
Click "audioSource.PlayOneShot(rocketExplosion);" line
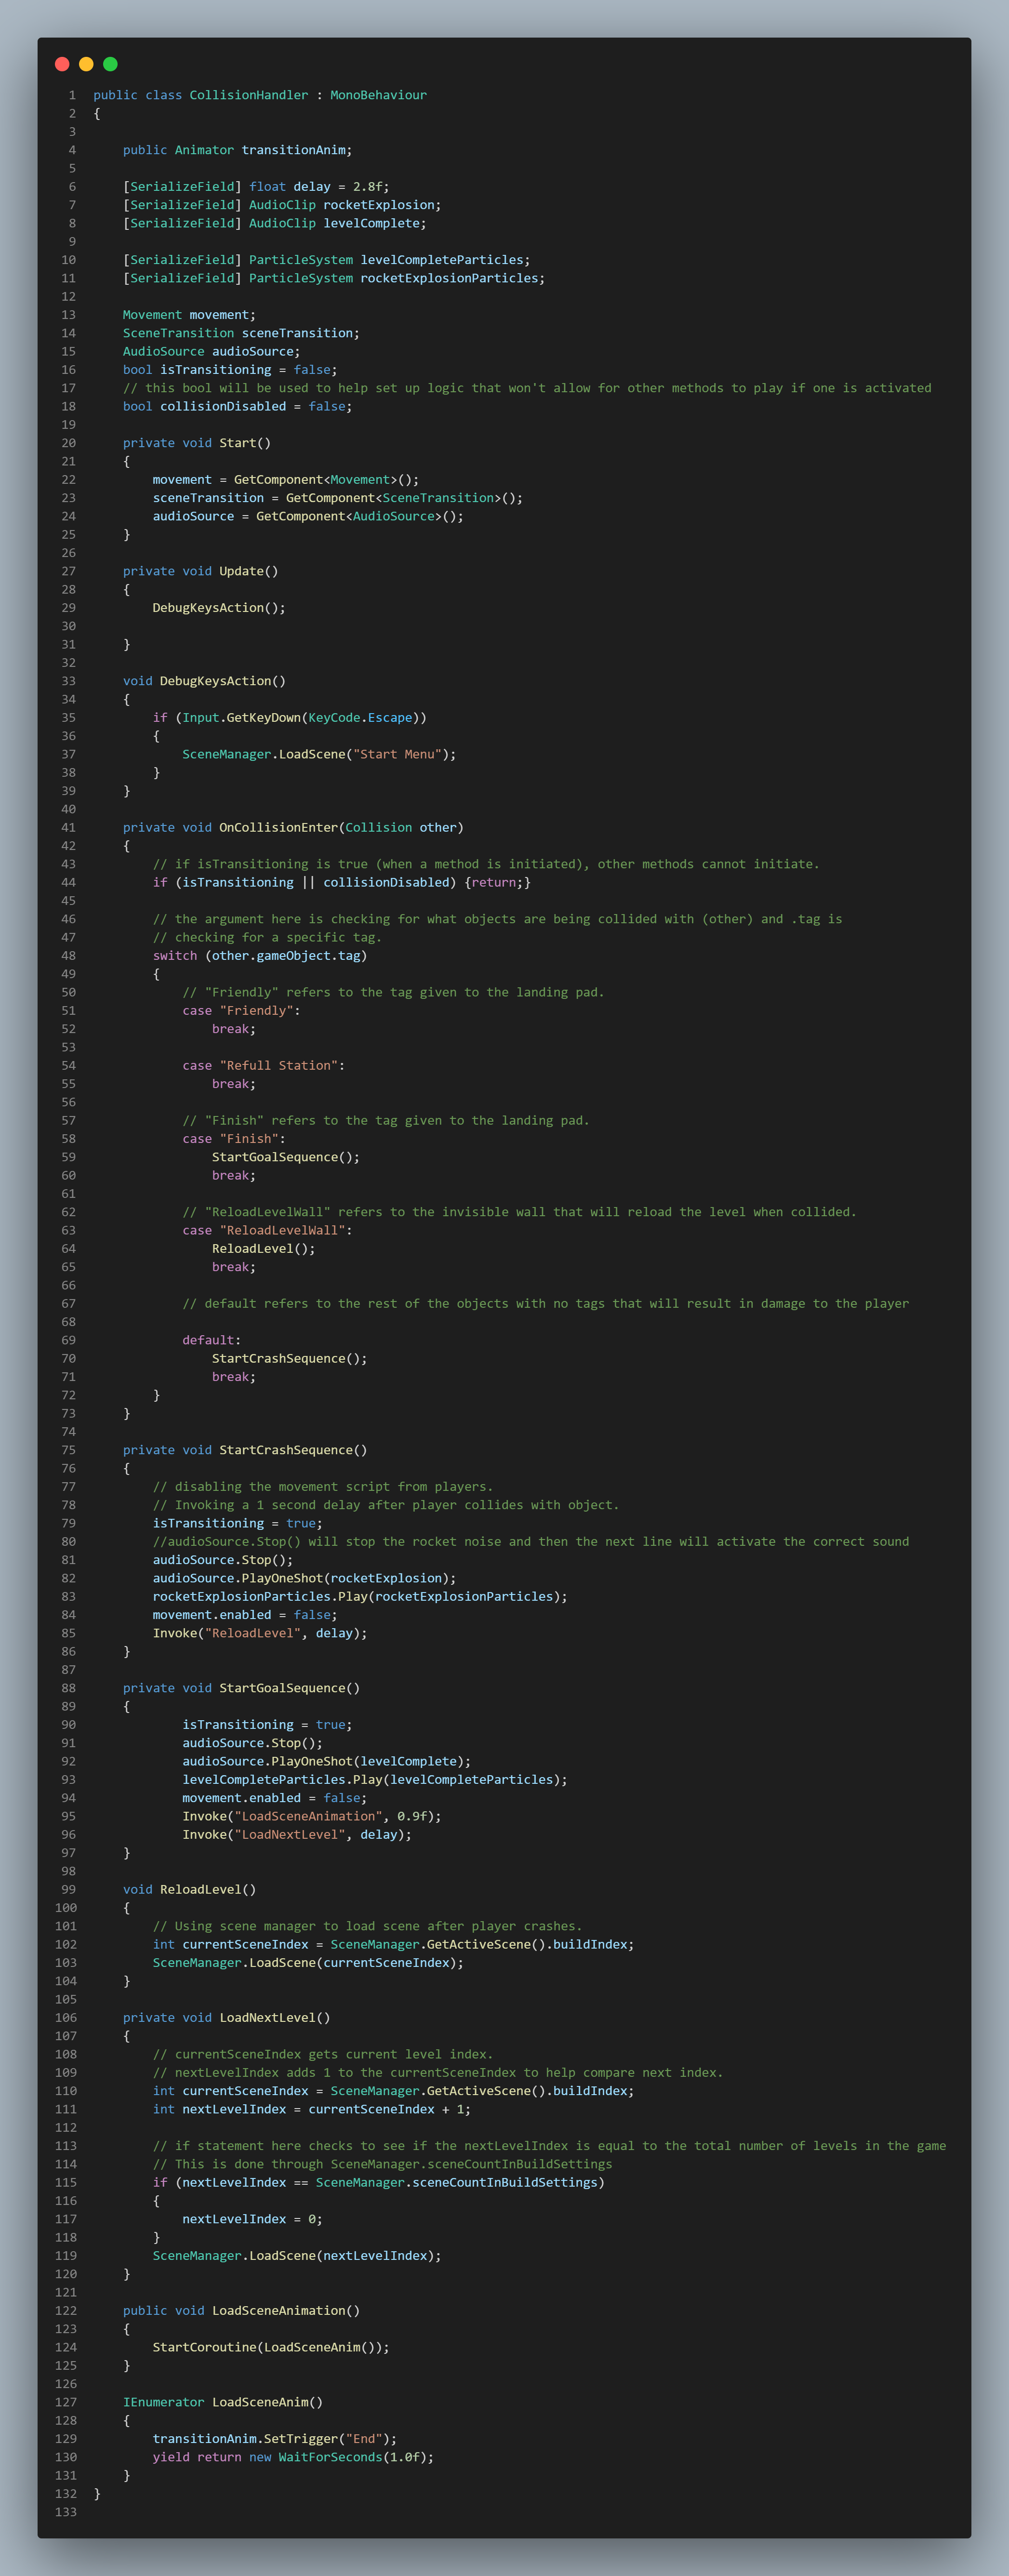(x=304, y=1578)
